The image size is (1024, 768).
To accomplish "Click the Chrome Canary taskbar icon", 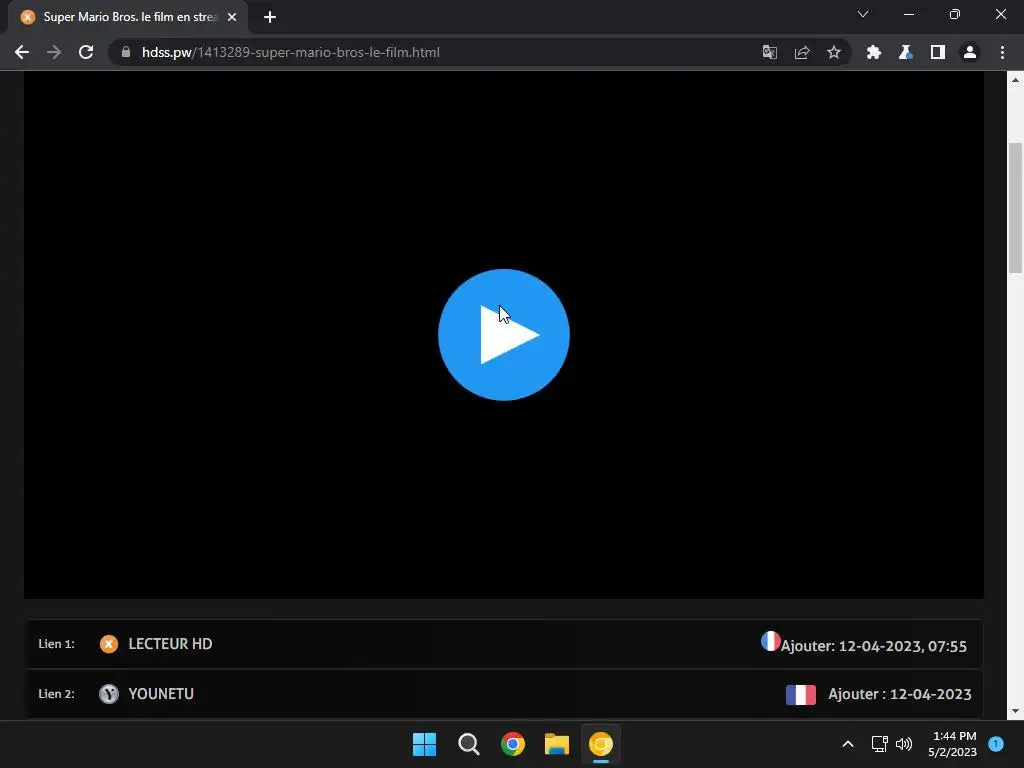I will 601,744.
